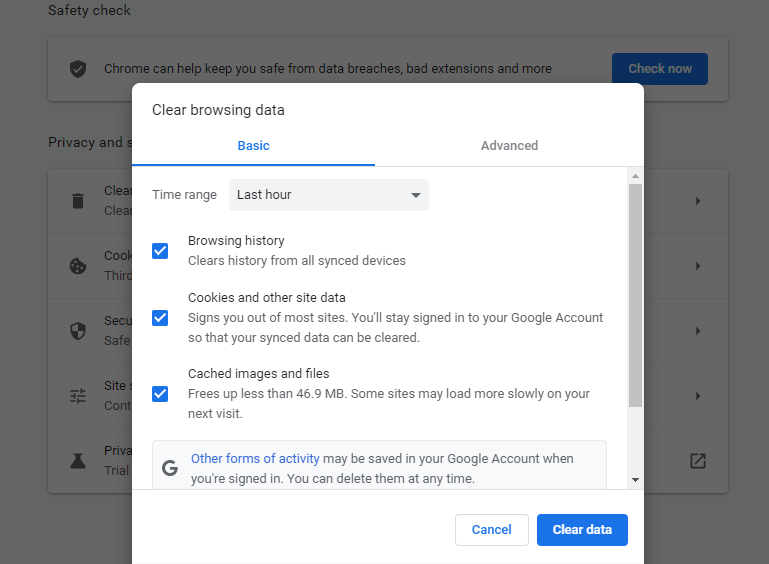
Task: Click the Cancel button
Action: click(x=491, y=530)
